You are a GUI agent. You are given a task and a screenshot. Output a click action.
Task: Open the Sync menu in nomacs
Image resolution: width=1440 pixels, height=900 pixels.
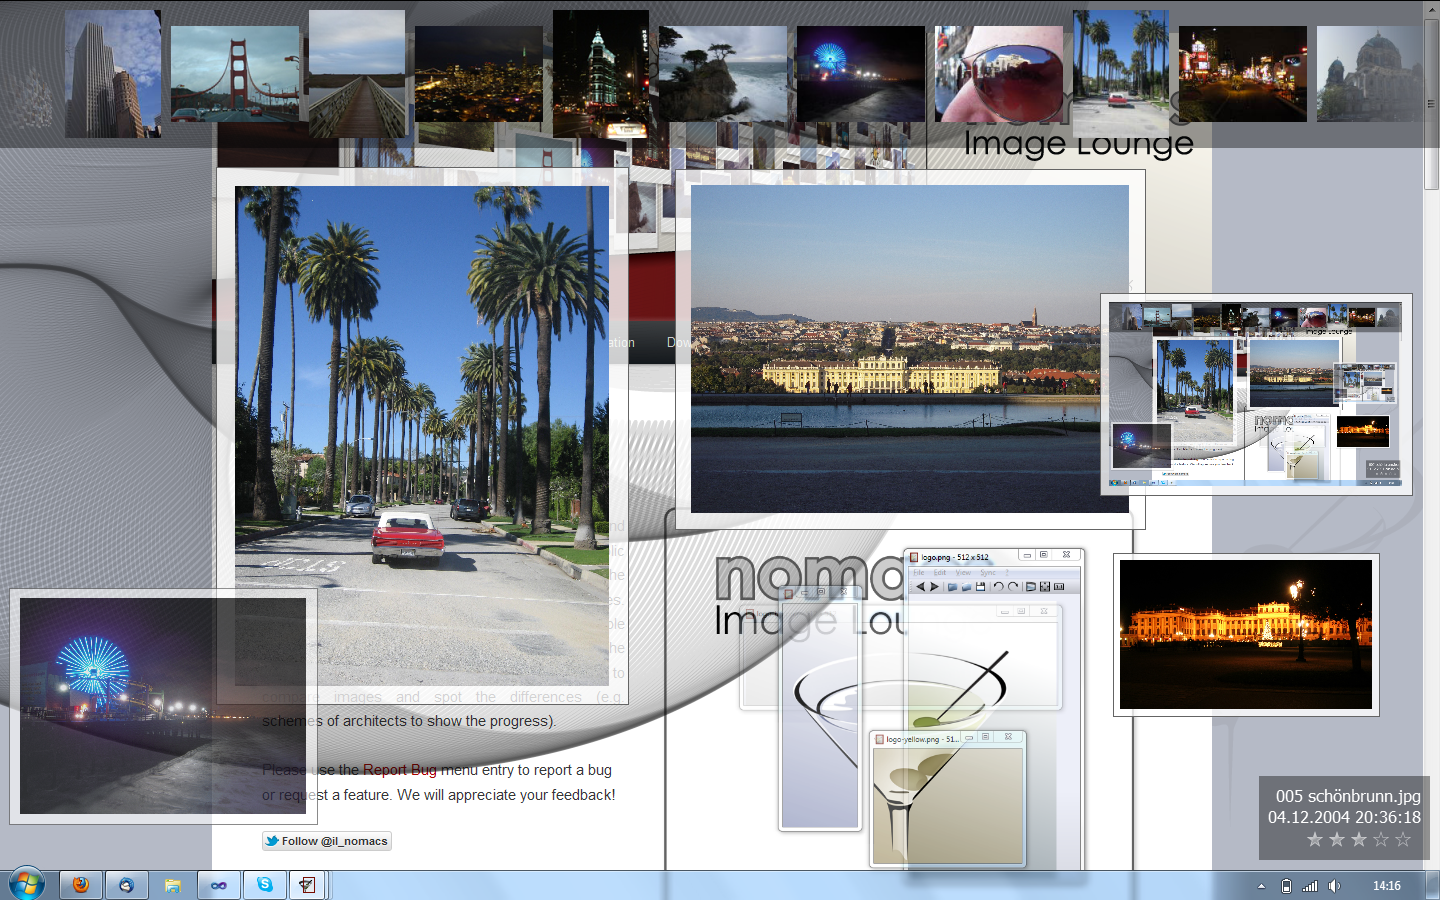click(987, 572)
